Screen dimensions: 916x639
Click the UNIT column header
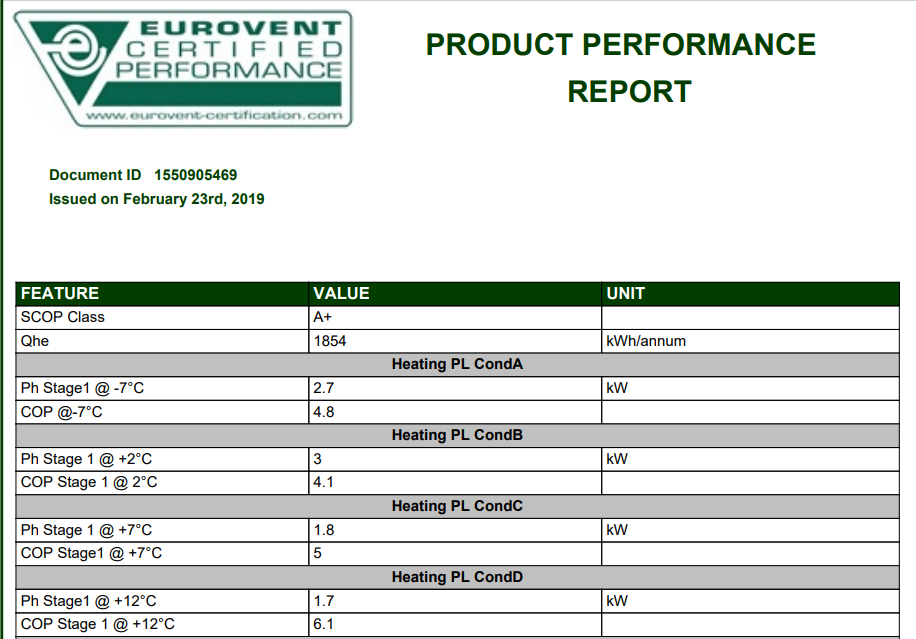pyautogui.click(x=751, y=293)
